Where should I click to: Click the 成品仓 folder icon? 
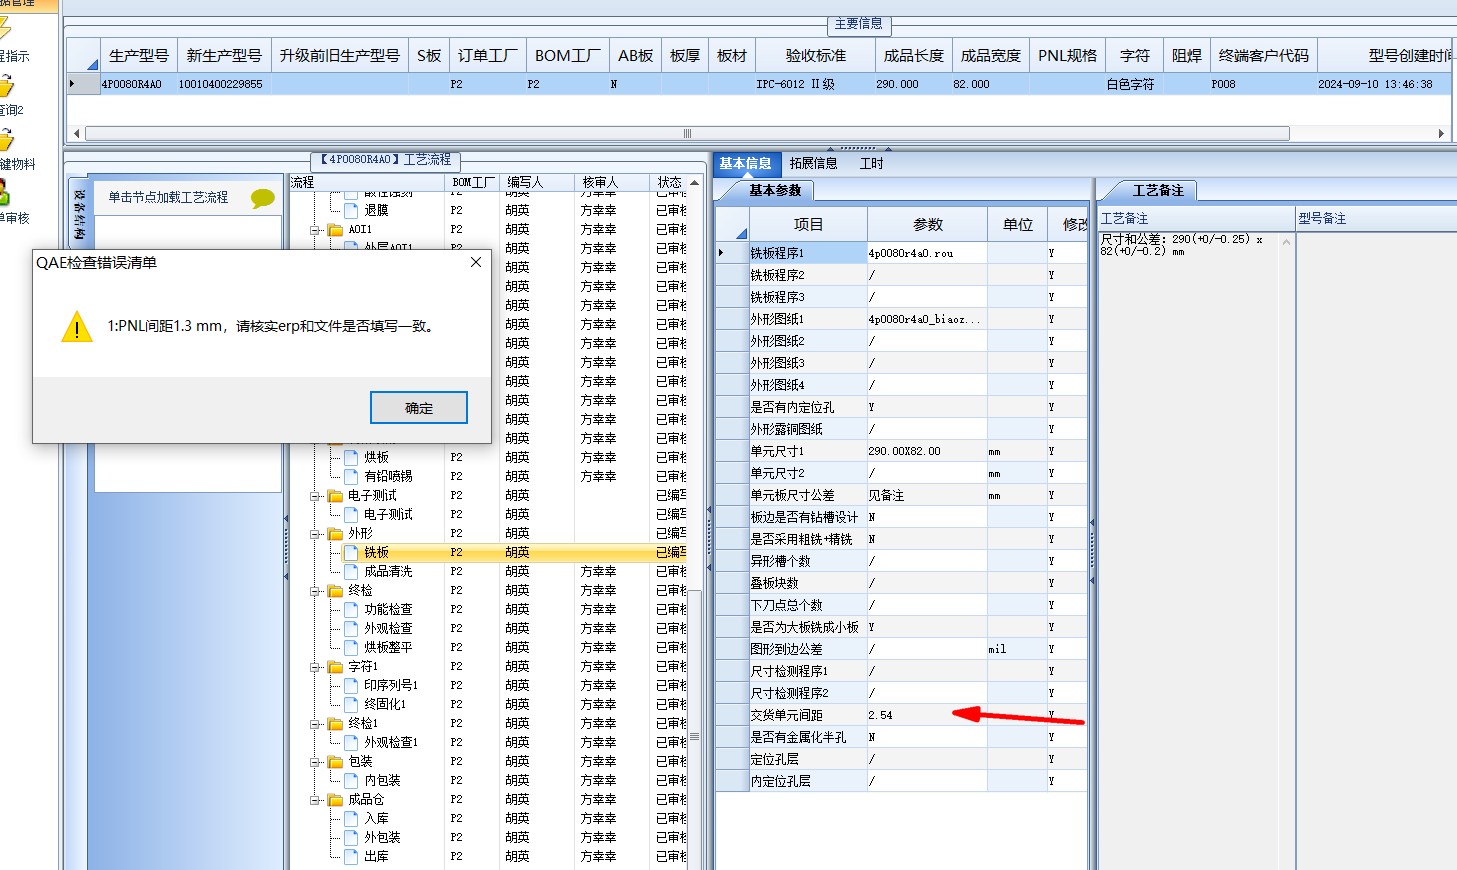click(x=335, y=799)
